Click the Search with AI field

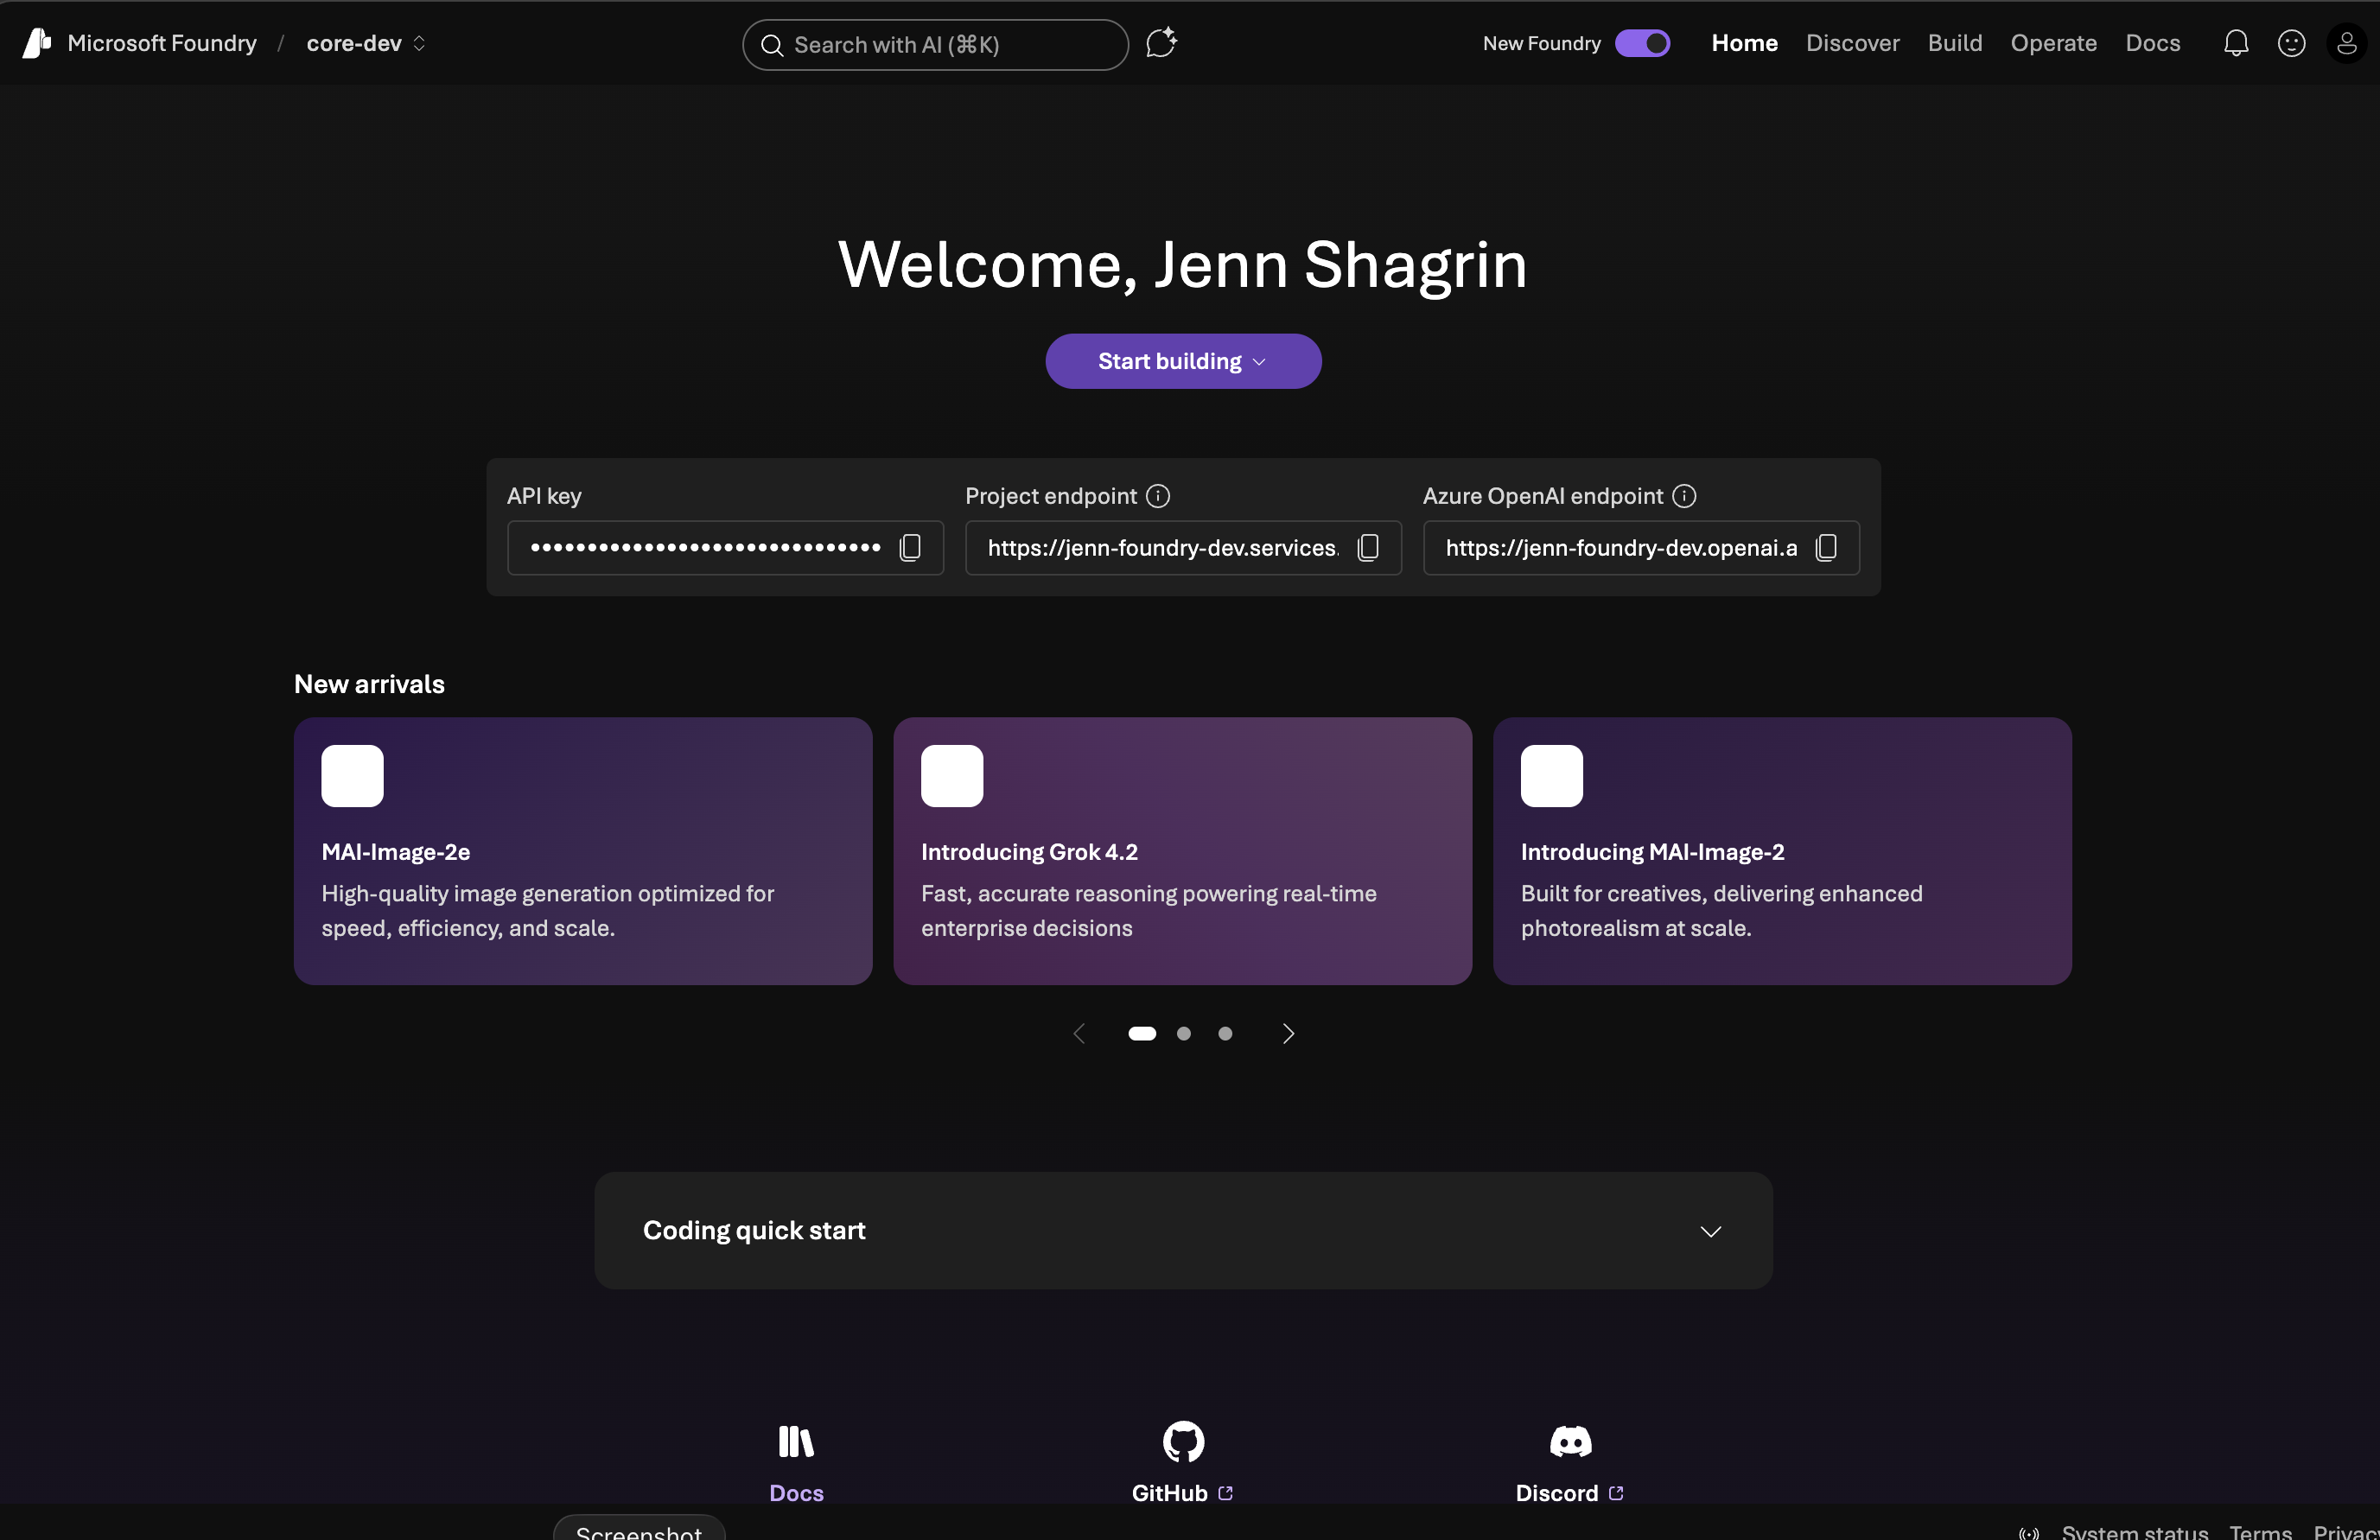pyautogui.click(x=935, y=45)
